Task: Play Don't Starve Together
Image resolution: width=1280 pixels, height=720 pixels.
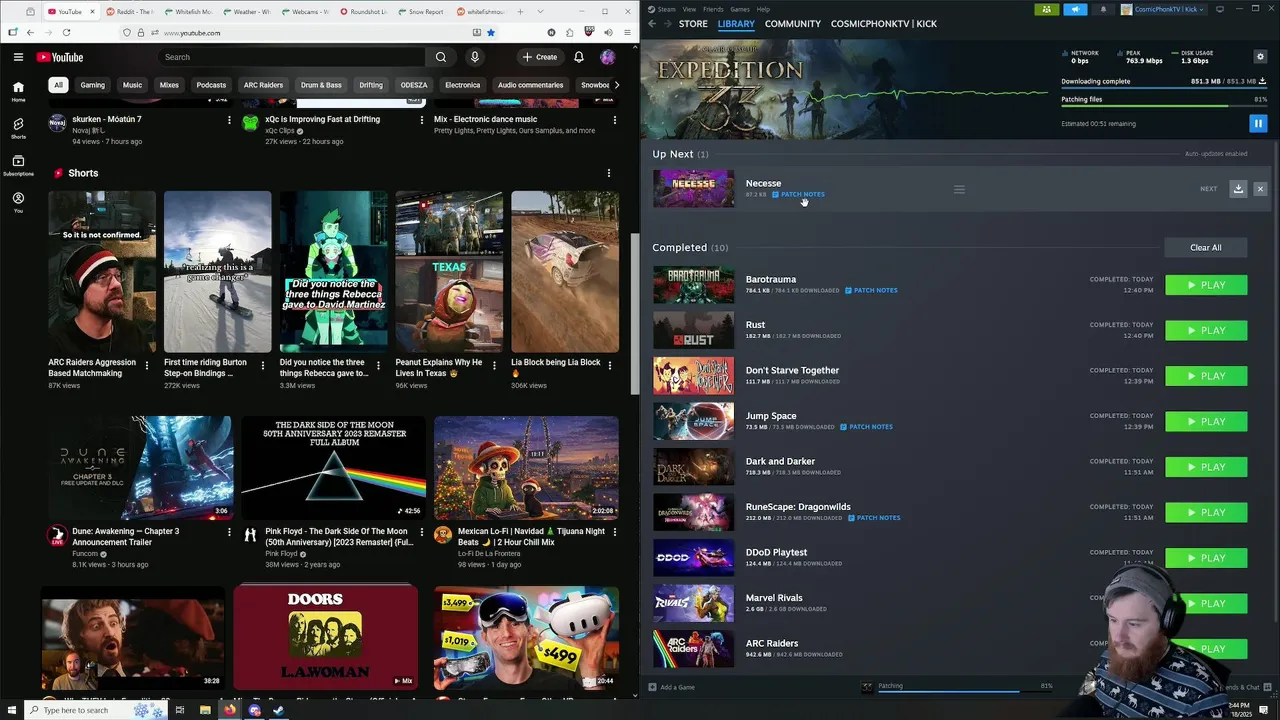Action: [x=1206, y=376]
